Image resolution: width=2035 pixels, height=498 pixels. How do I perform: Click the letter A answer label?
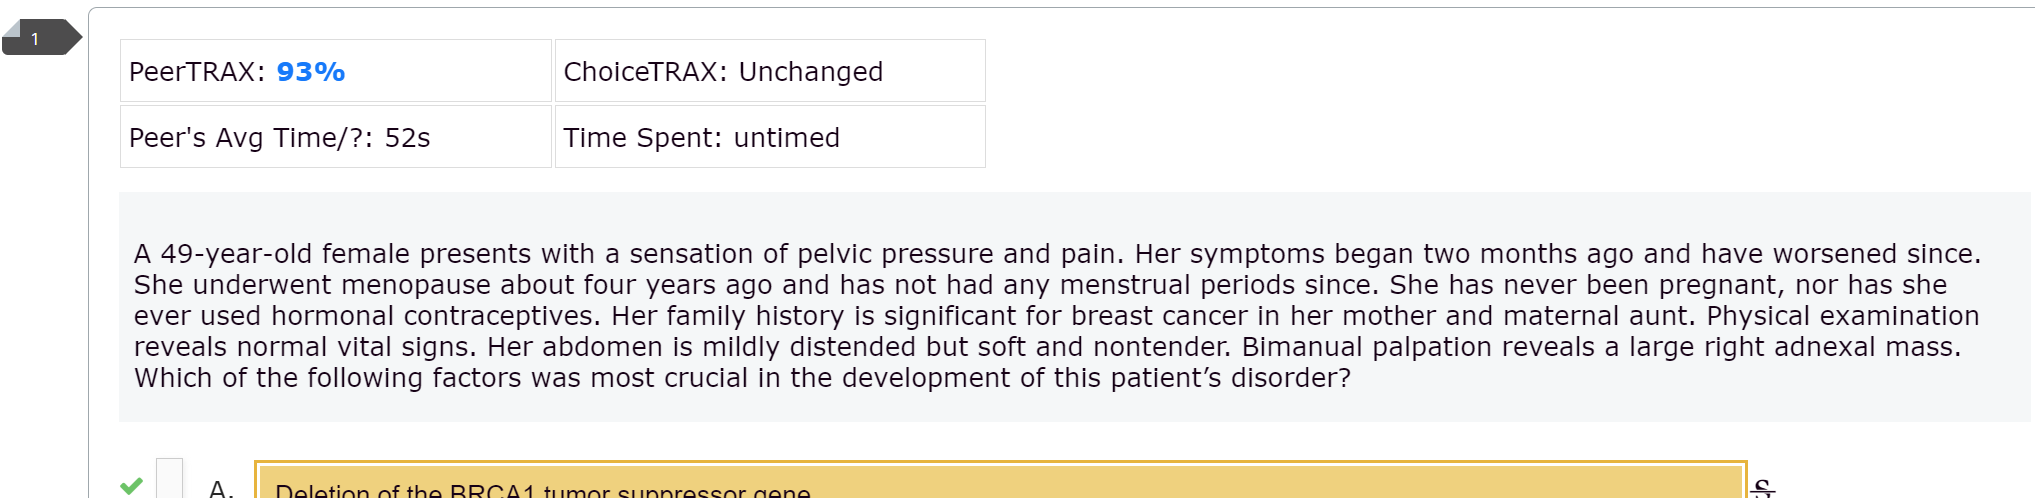click(x=221, y=488)
